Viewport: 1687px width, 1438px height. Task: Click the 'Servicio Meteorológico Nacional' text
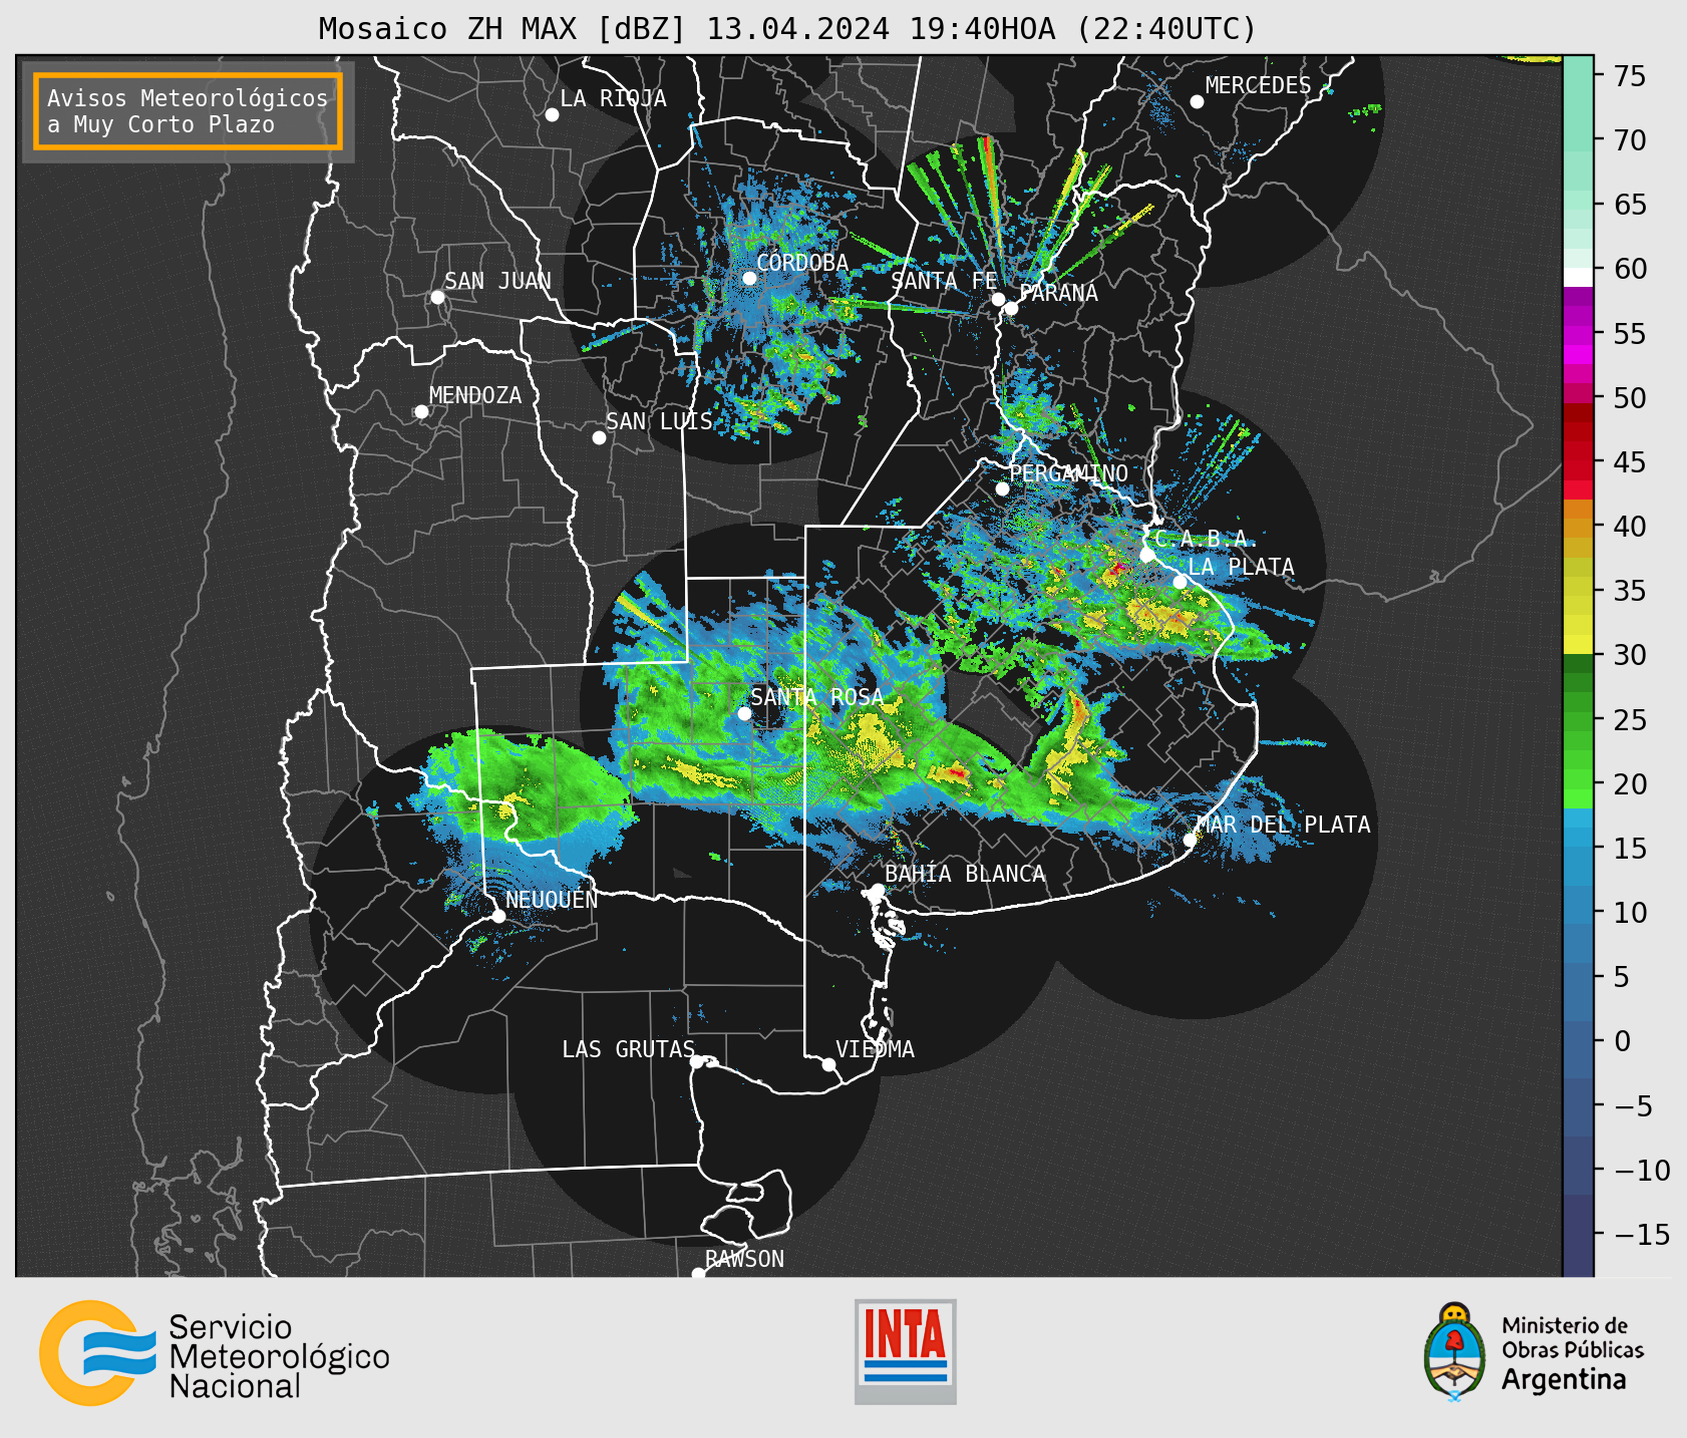tap(279, 1357)
